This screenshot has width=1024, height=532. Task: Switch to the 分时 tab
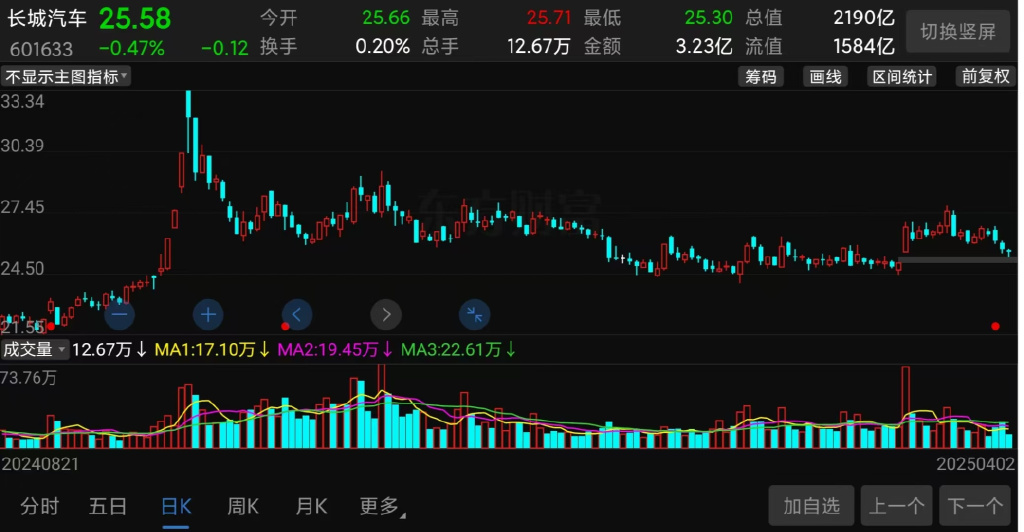point(39,506)
